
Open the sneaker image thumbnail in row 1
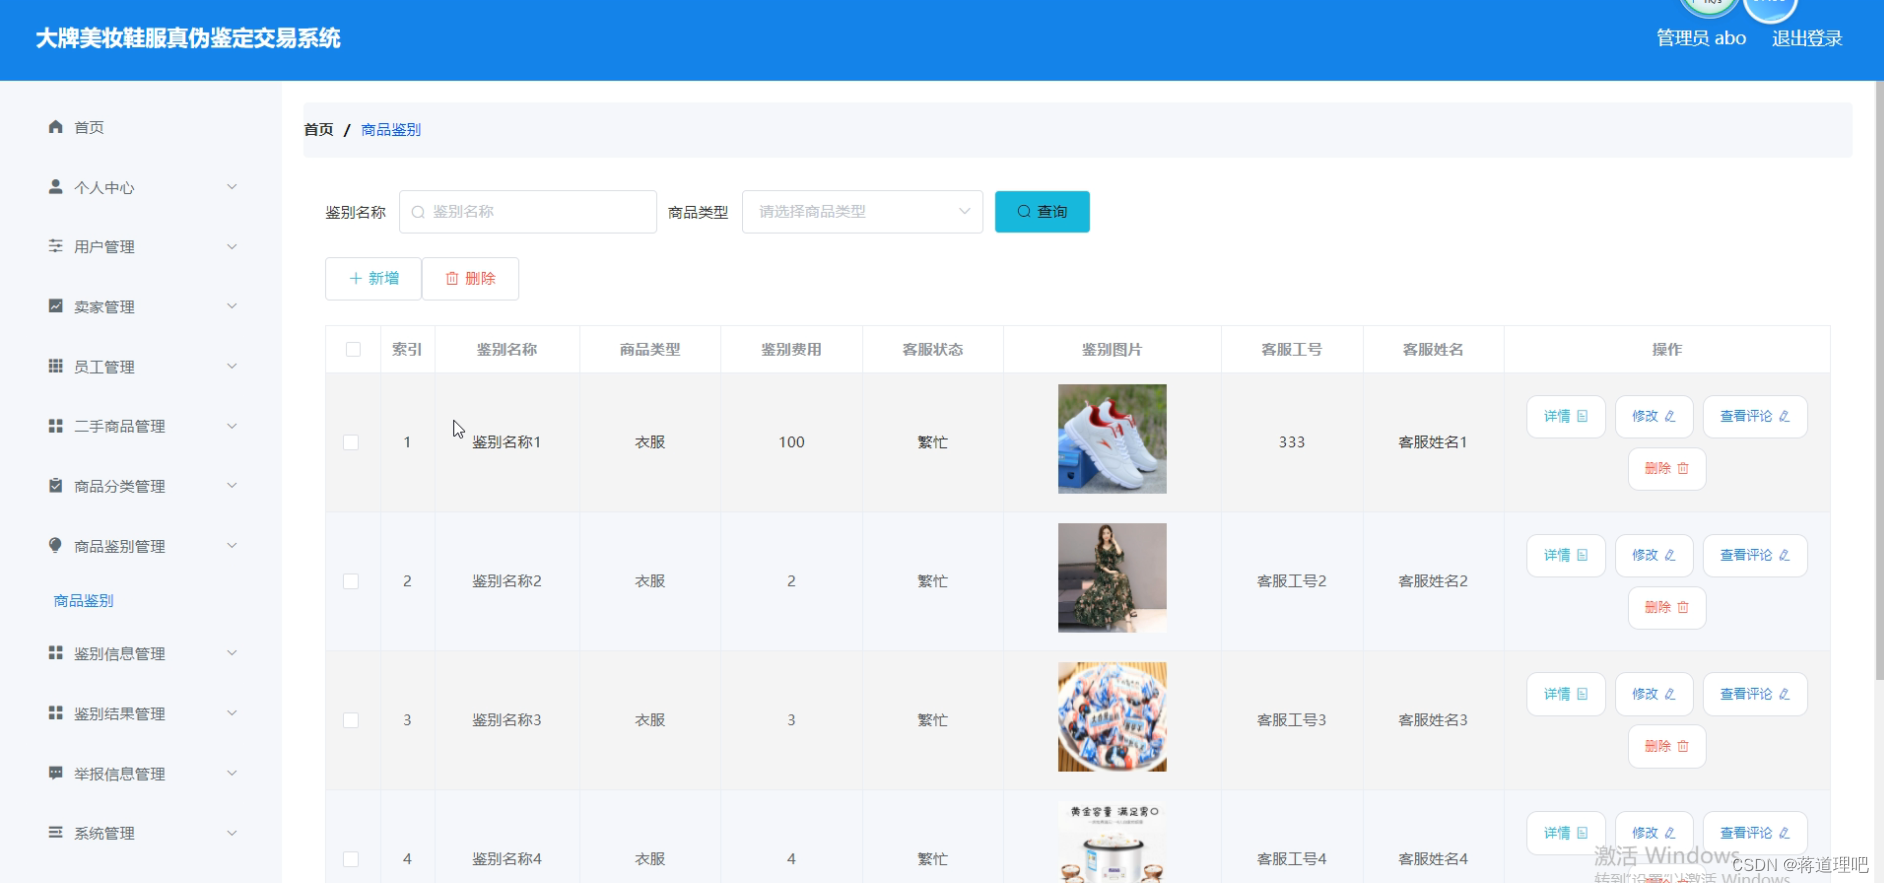(x=1112, y=439)
